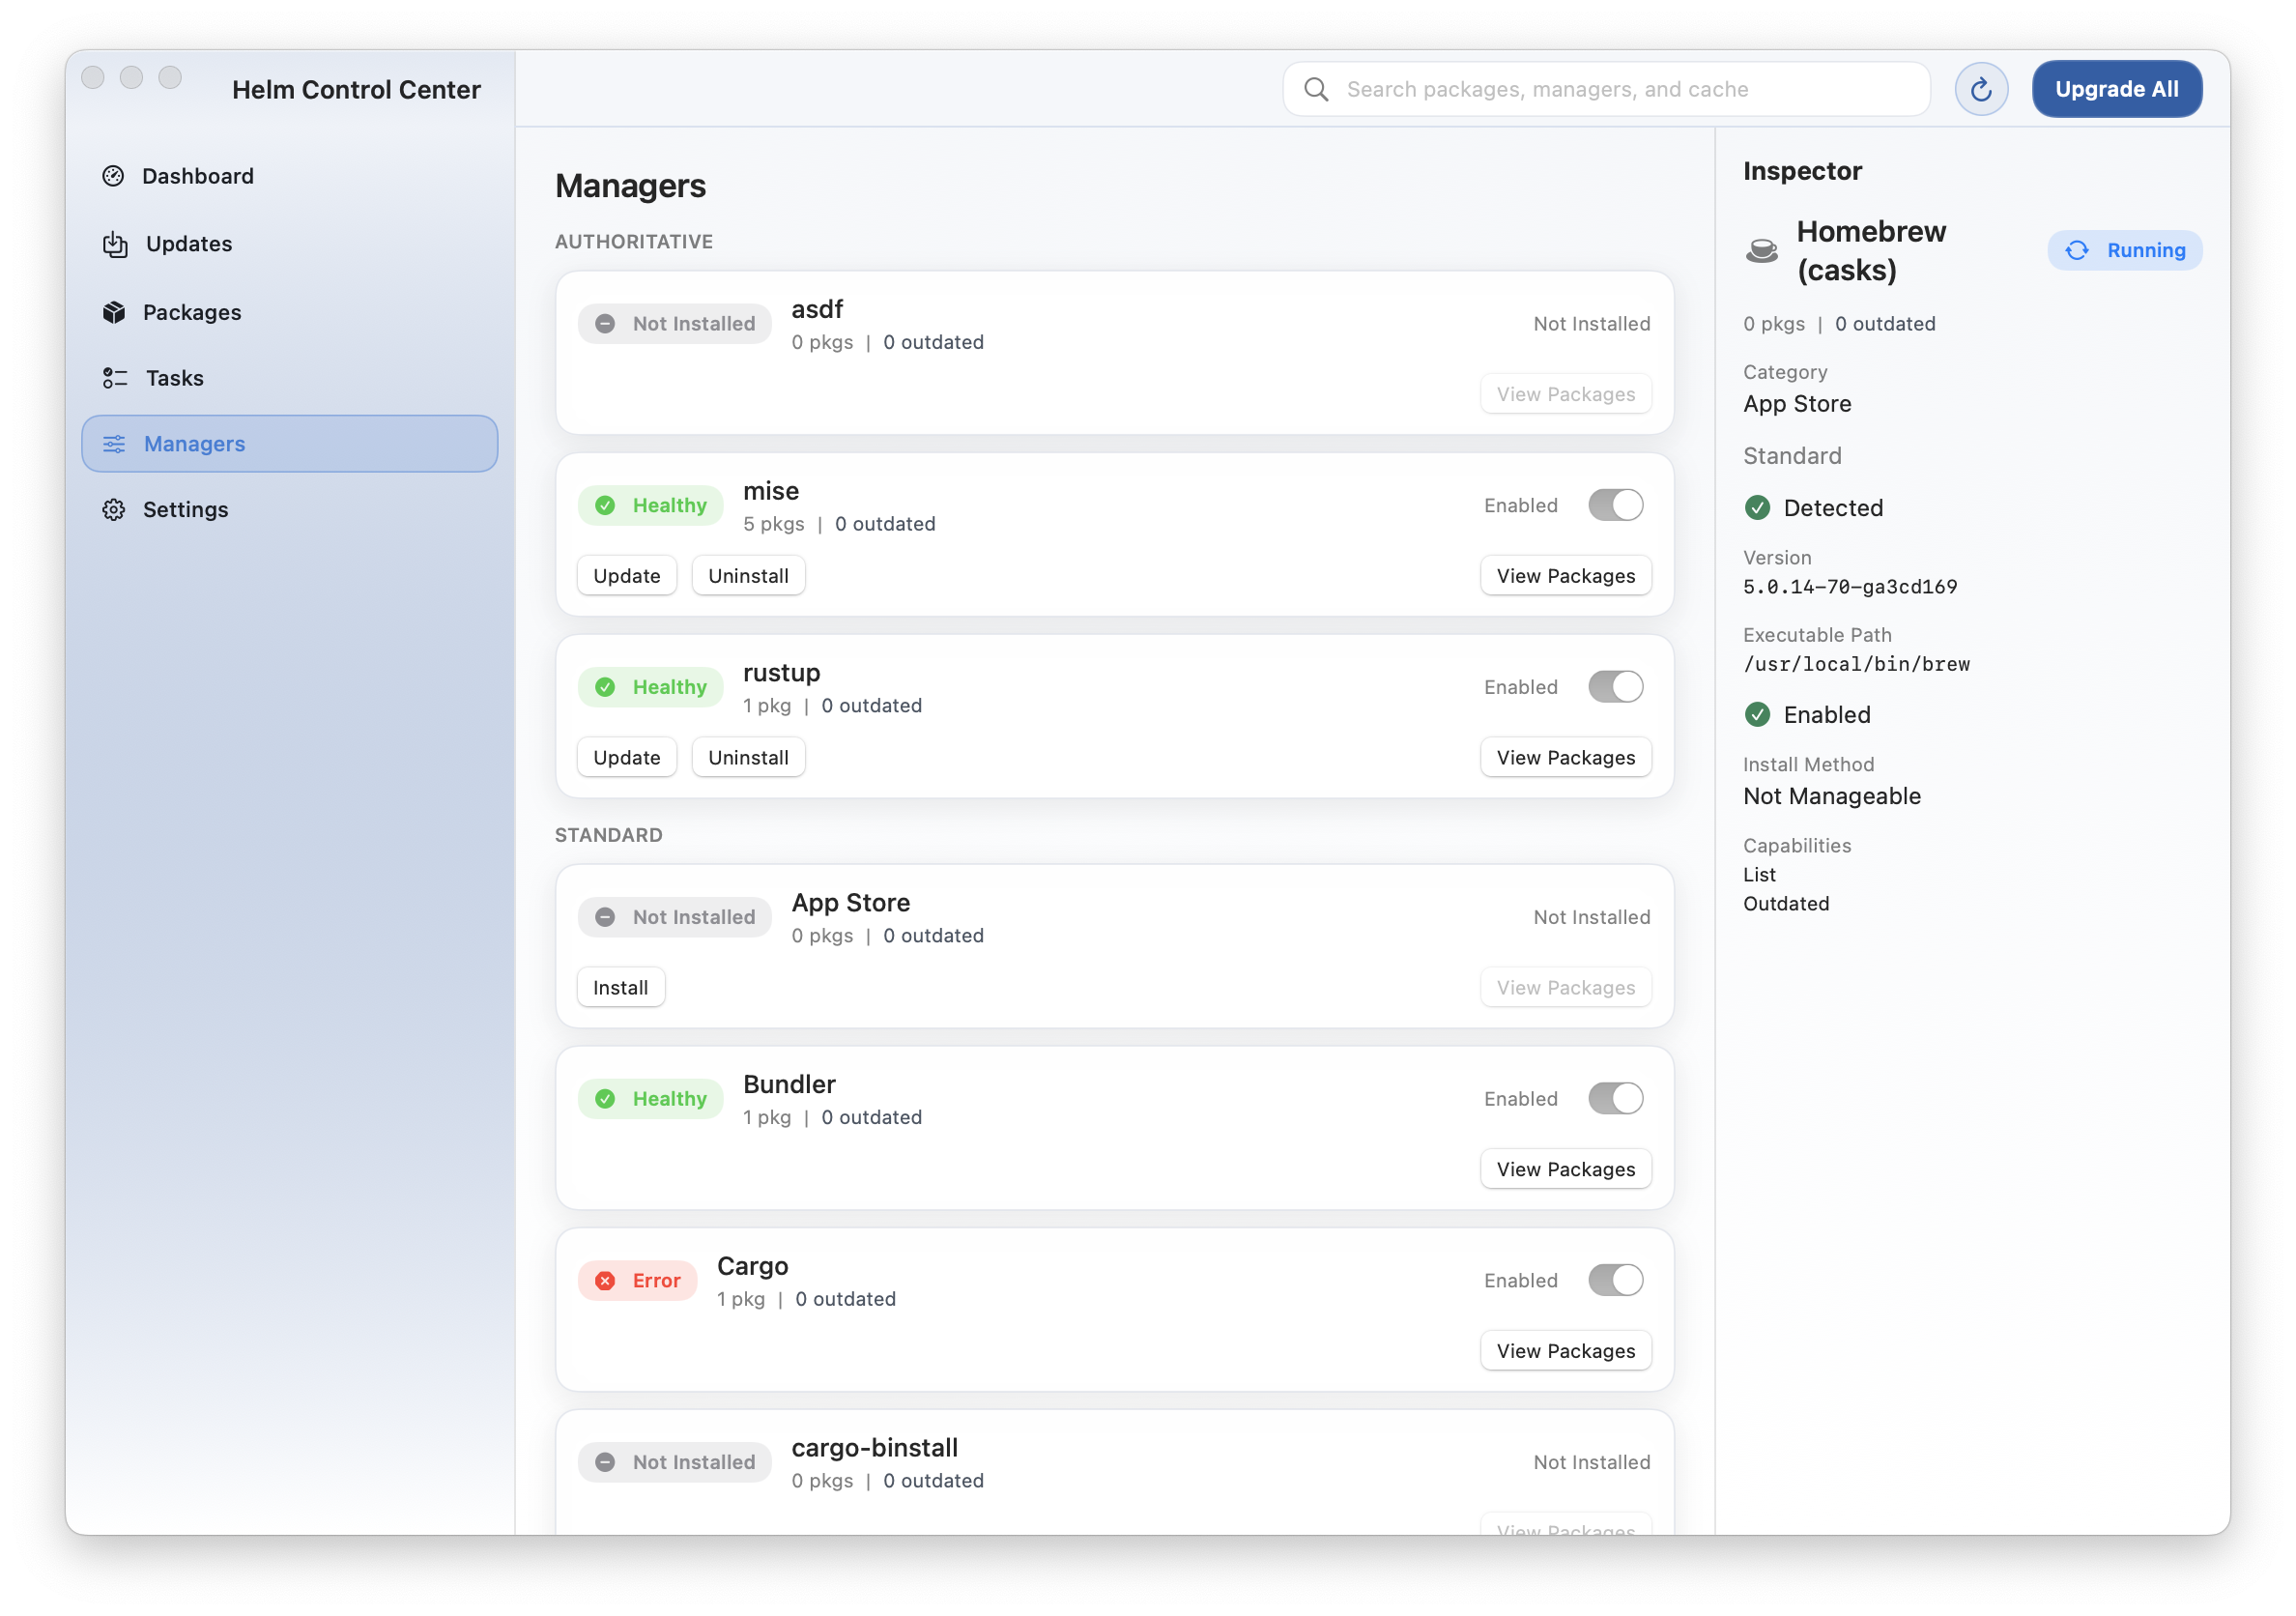
Task: Click the red Error icon on Cargo
Action: [x=607, y=1280]
